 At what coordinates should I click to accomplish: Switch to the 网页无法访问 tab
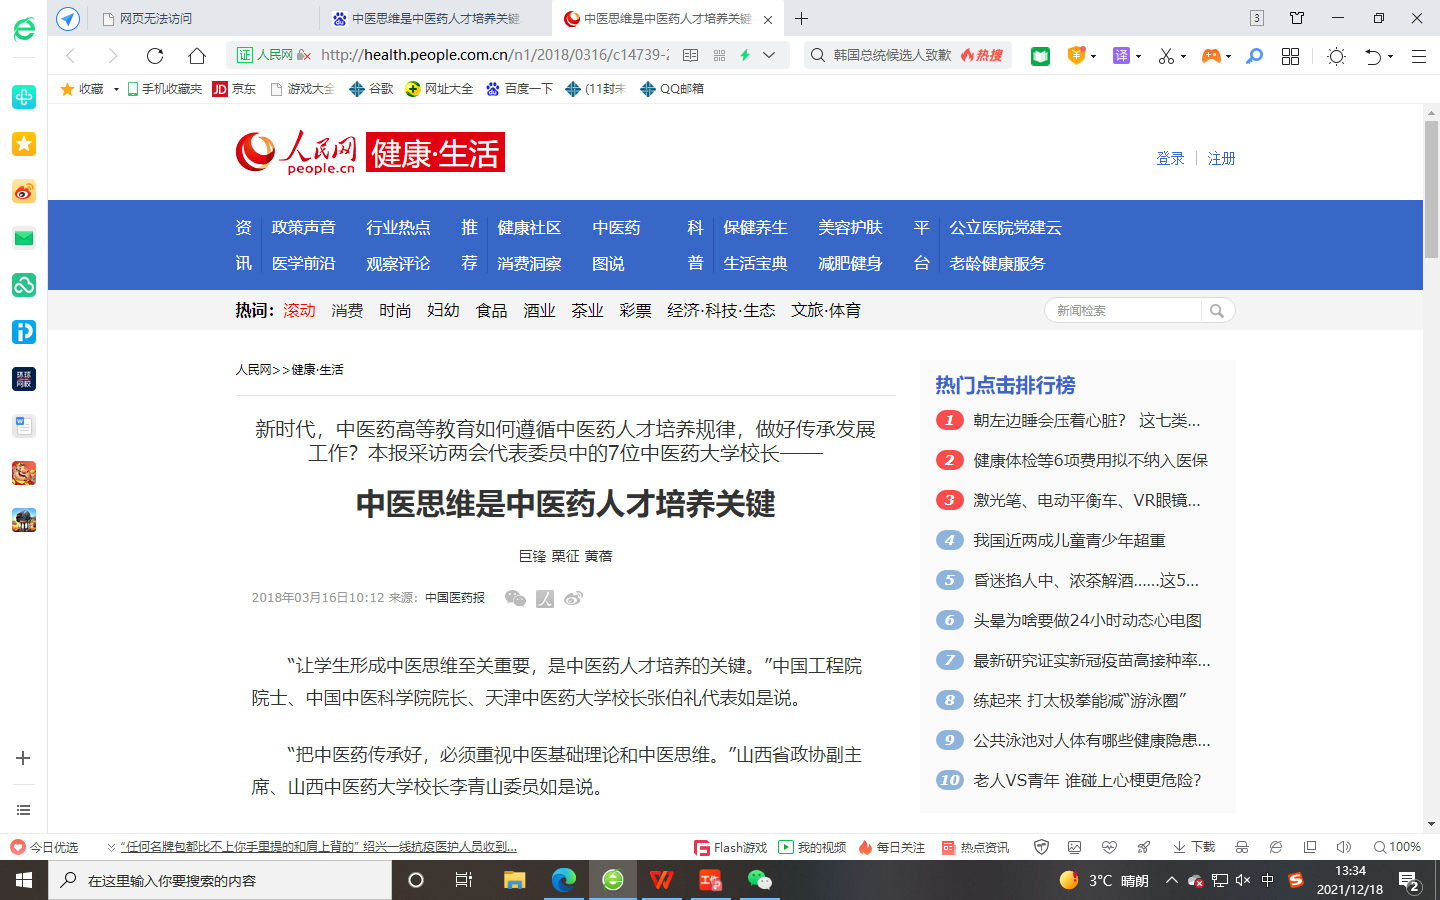[x=200, y=18]
